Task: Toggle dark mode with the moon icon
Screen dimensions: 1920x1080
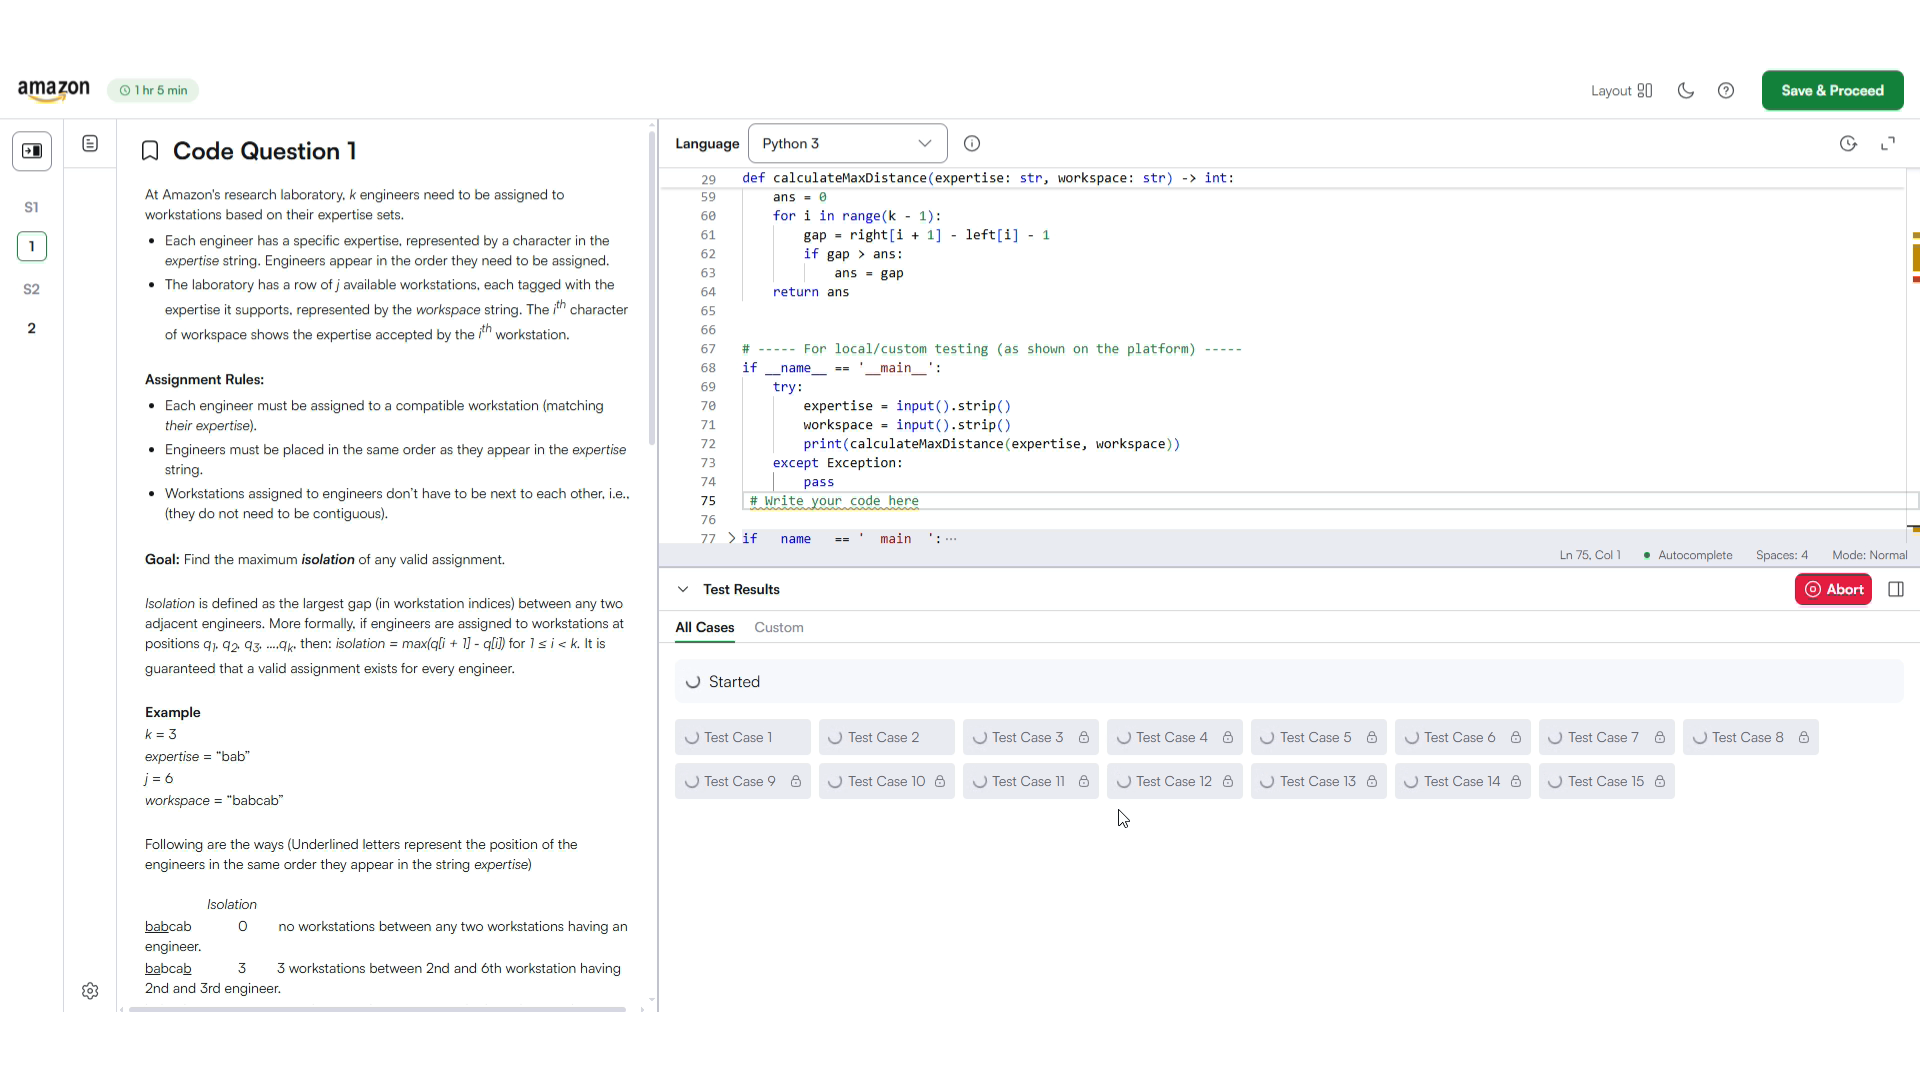Action: (x=1685, y=90)
